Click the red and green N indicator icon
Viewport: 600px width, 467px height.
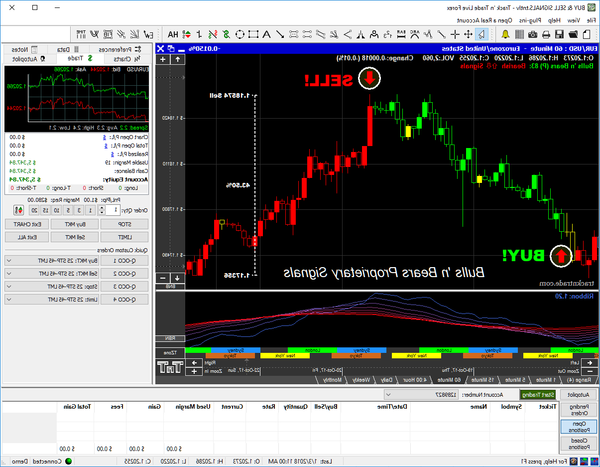pyautogui.click(x=213, y=35)
